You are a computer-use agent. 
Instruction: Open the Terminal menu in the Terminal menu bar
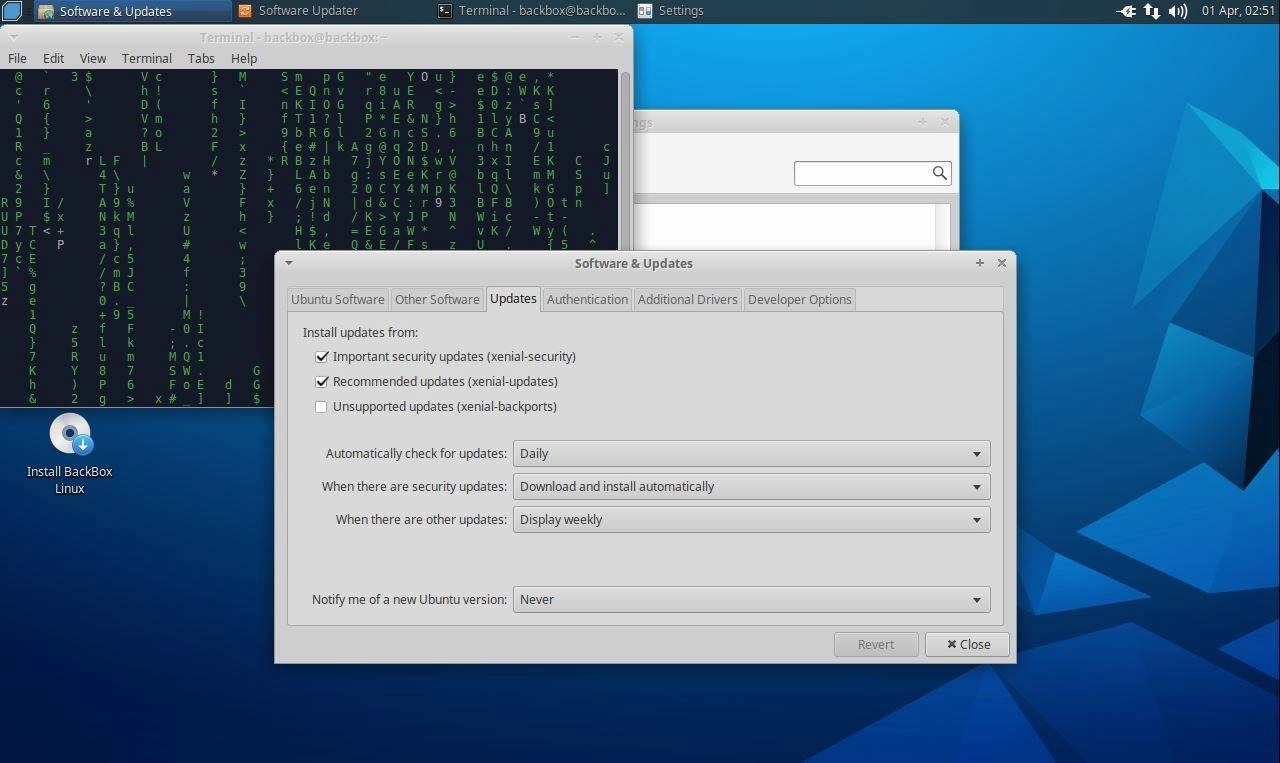click(147, 58)
